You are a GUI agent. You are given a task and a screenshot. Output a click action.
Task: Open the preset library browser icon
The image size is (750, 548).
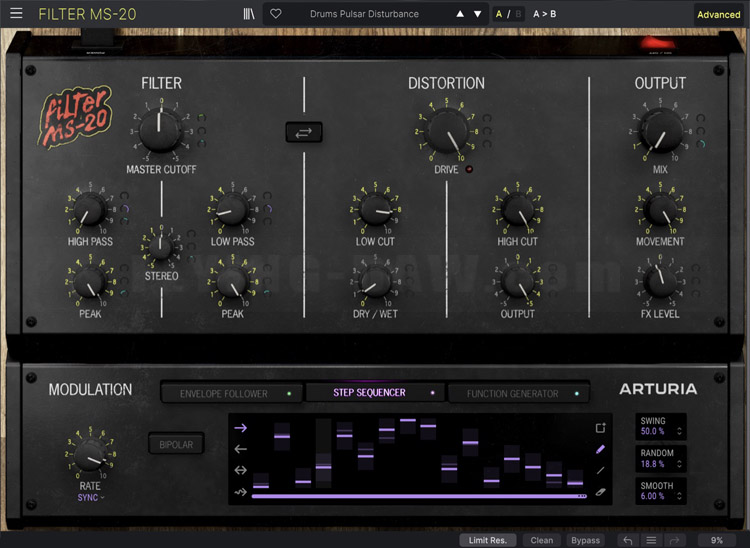249,14
